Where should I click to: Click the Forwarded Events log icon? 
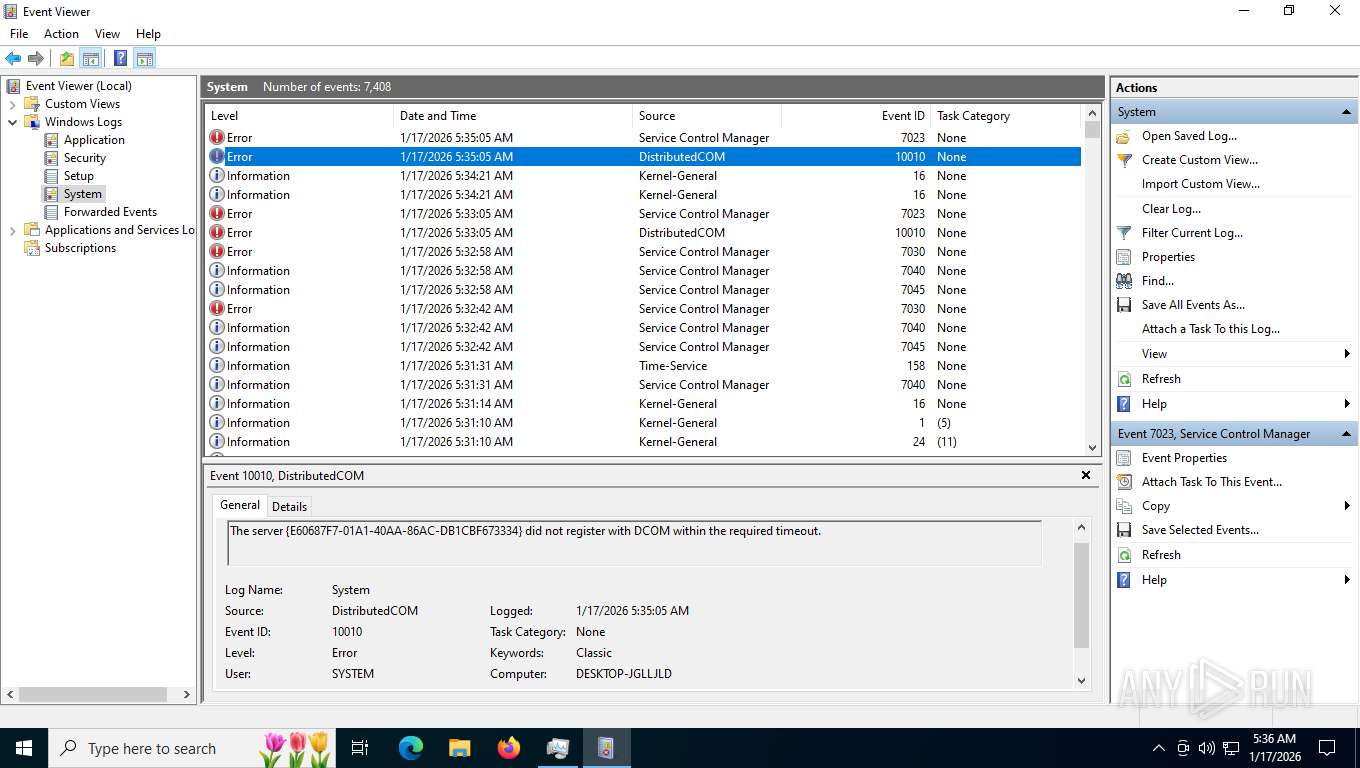coord(52,212)
